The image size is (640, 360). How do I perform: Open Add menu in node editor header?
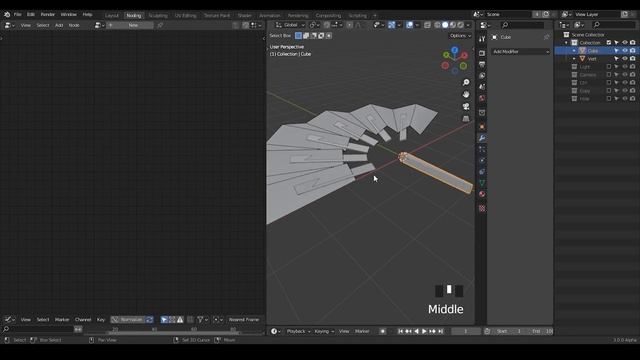click(59, 25)
